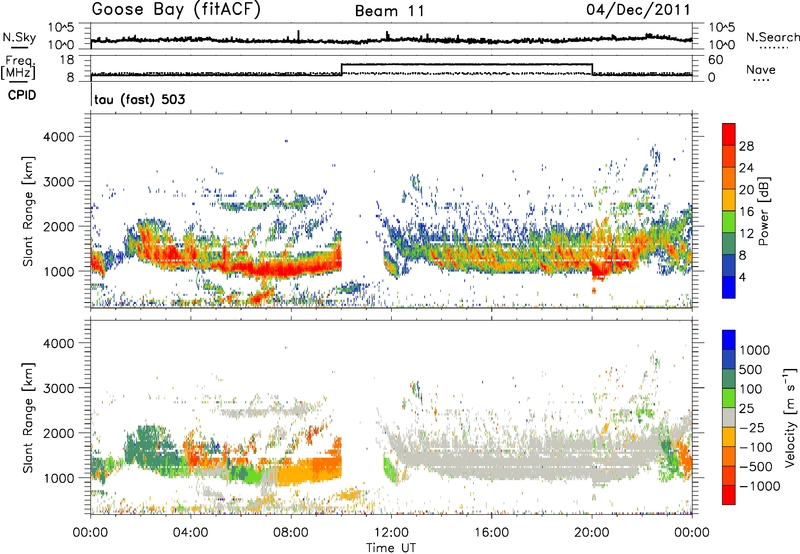
Task: Pick the light green 25–100 velocity swatch
Action: click(729, 398)
